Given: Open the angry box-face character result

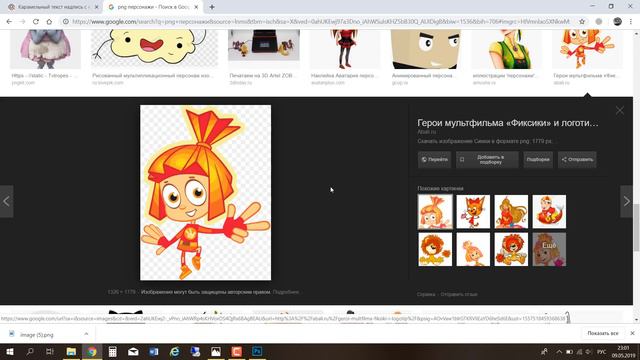Looking at the screenshot, I should click(426, 49).
